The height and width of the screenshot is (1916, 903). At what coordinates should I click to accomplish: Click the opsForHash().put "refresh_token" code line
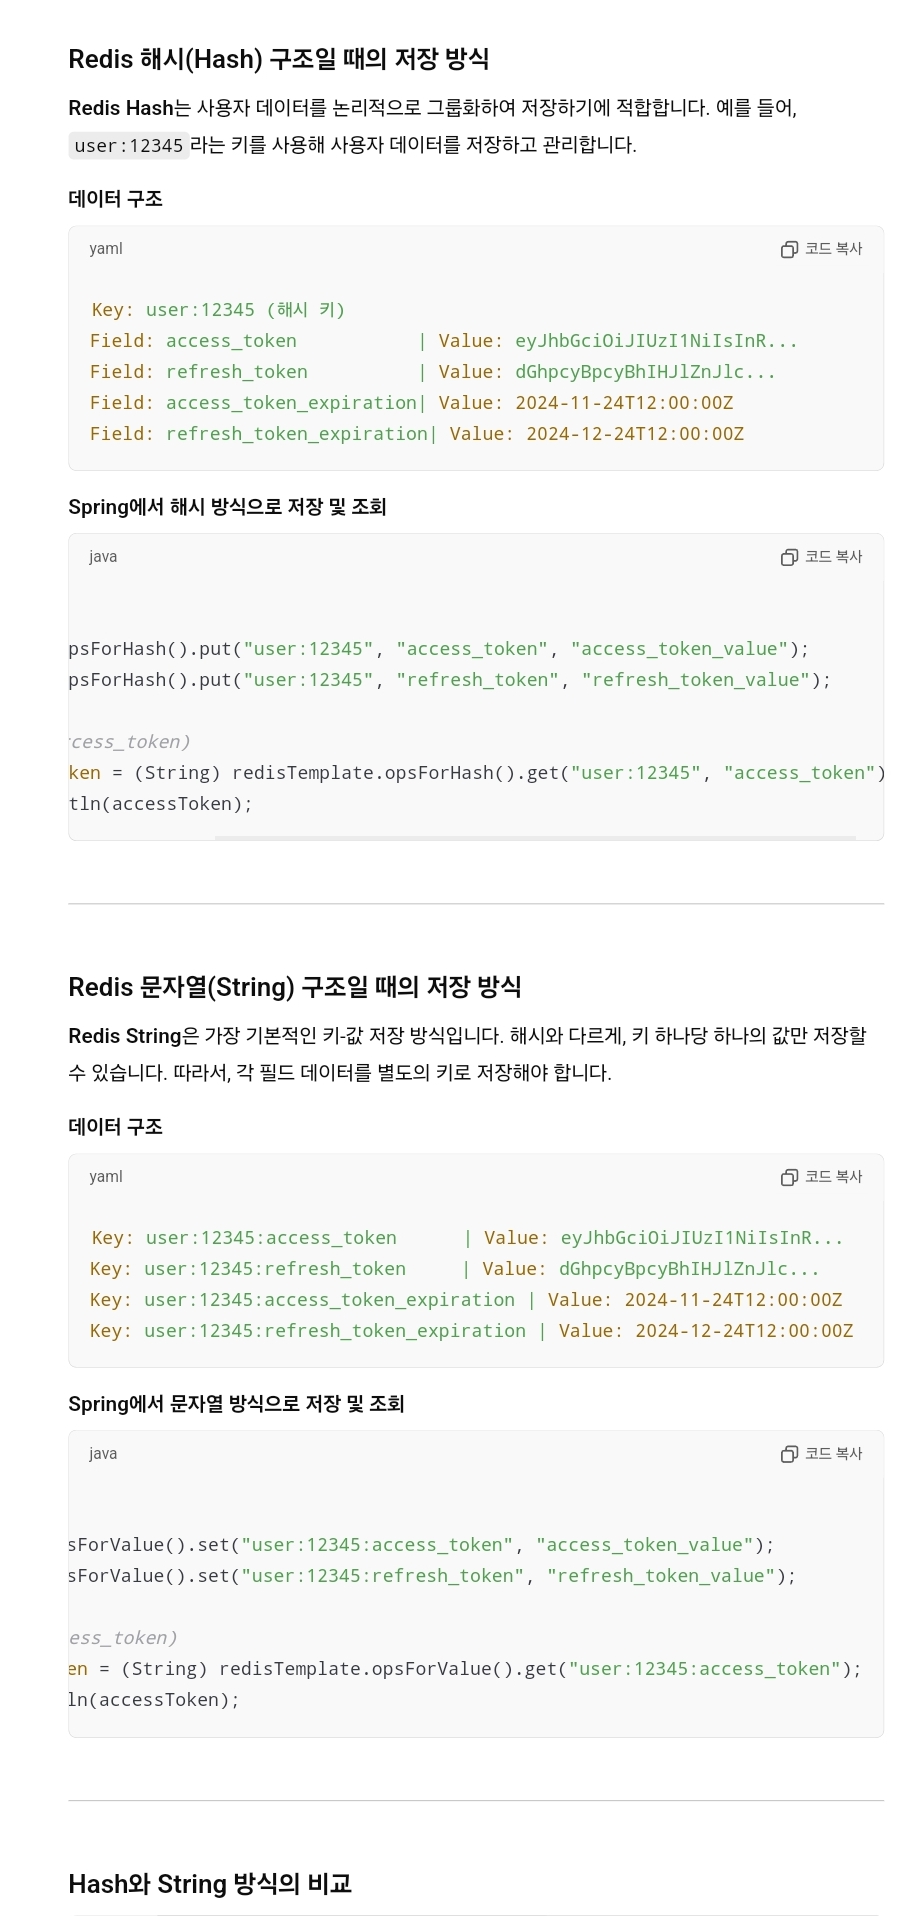(x=450, y=680)
